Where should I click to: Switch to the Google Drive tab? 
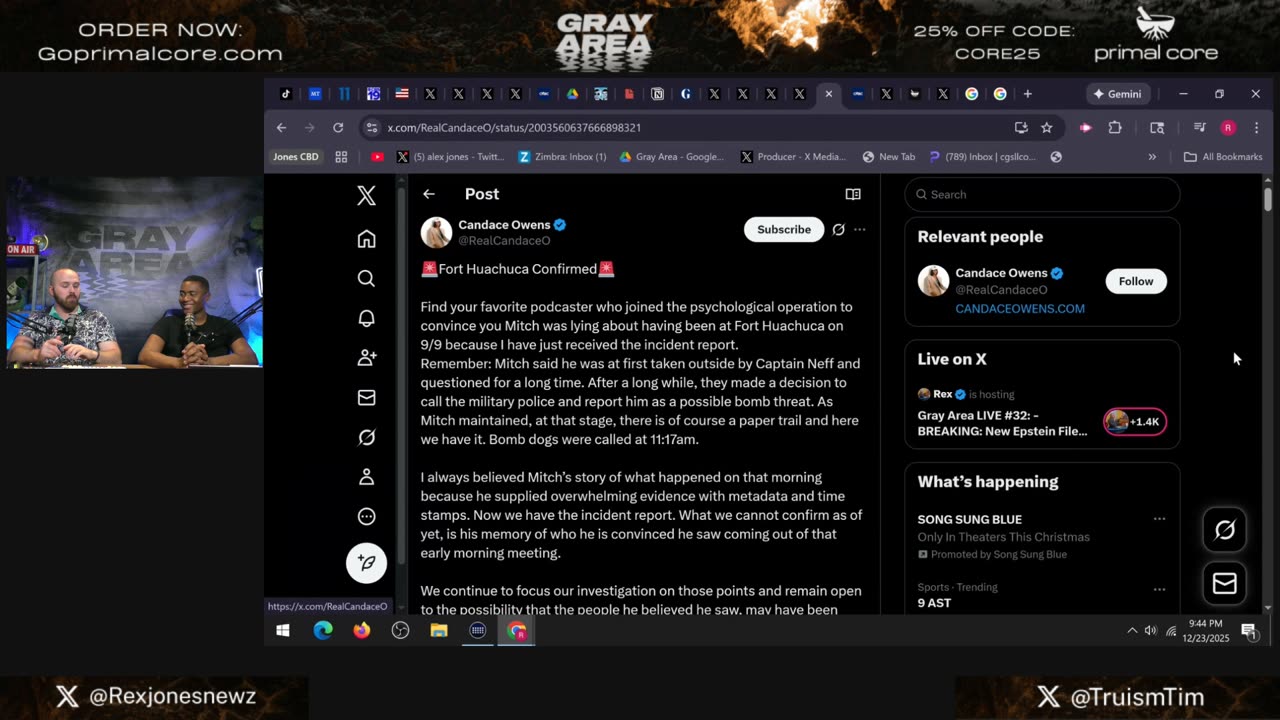(x=572, y=94)
